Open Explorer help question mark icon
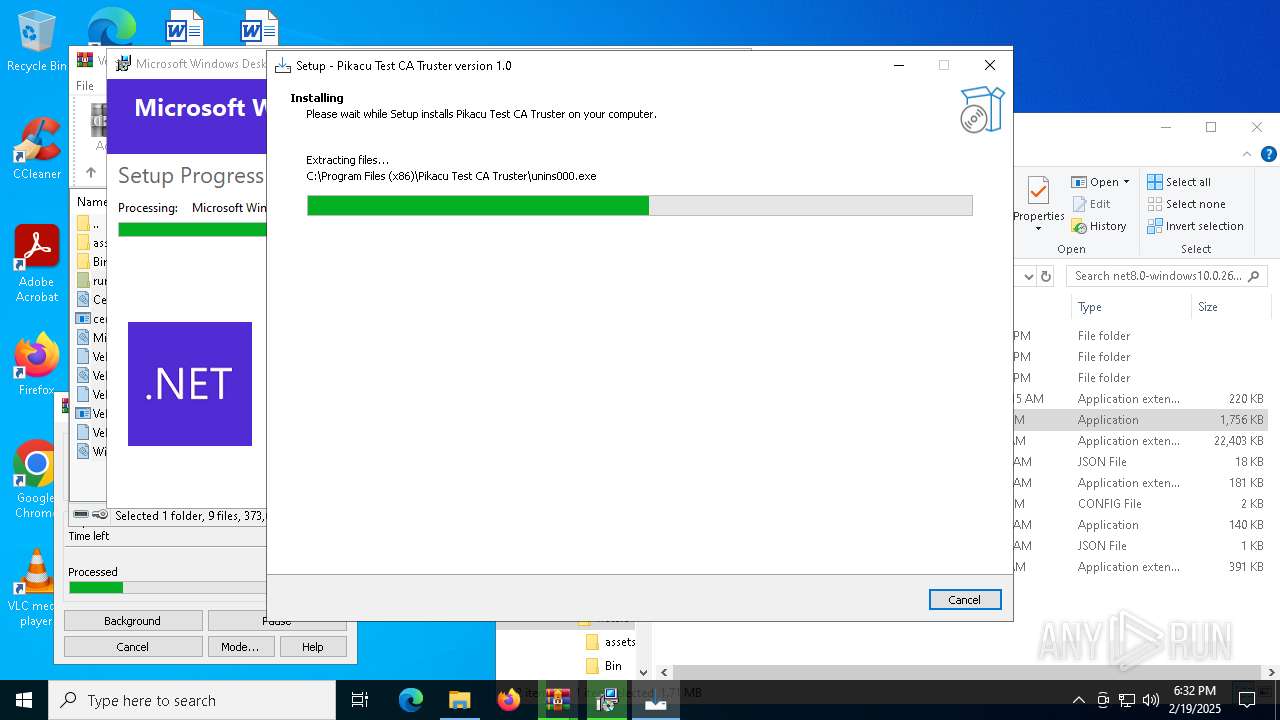This screenshot has height=720, width=1280. point(1268,155)
